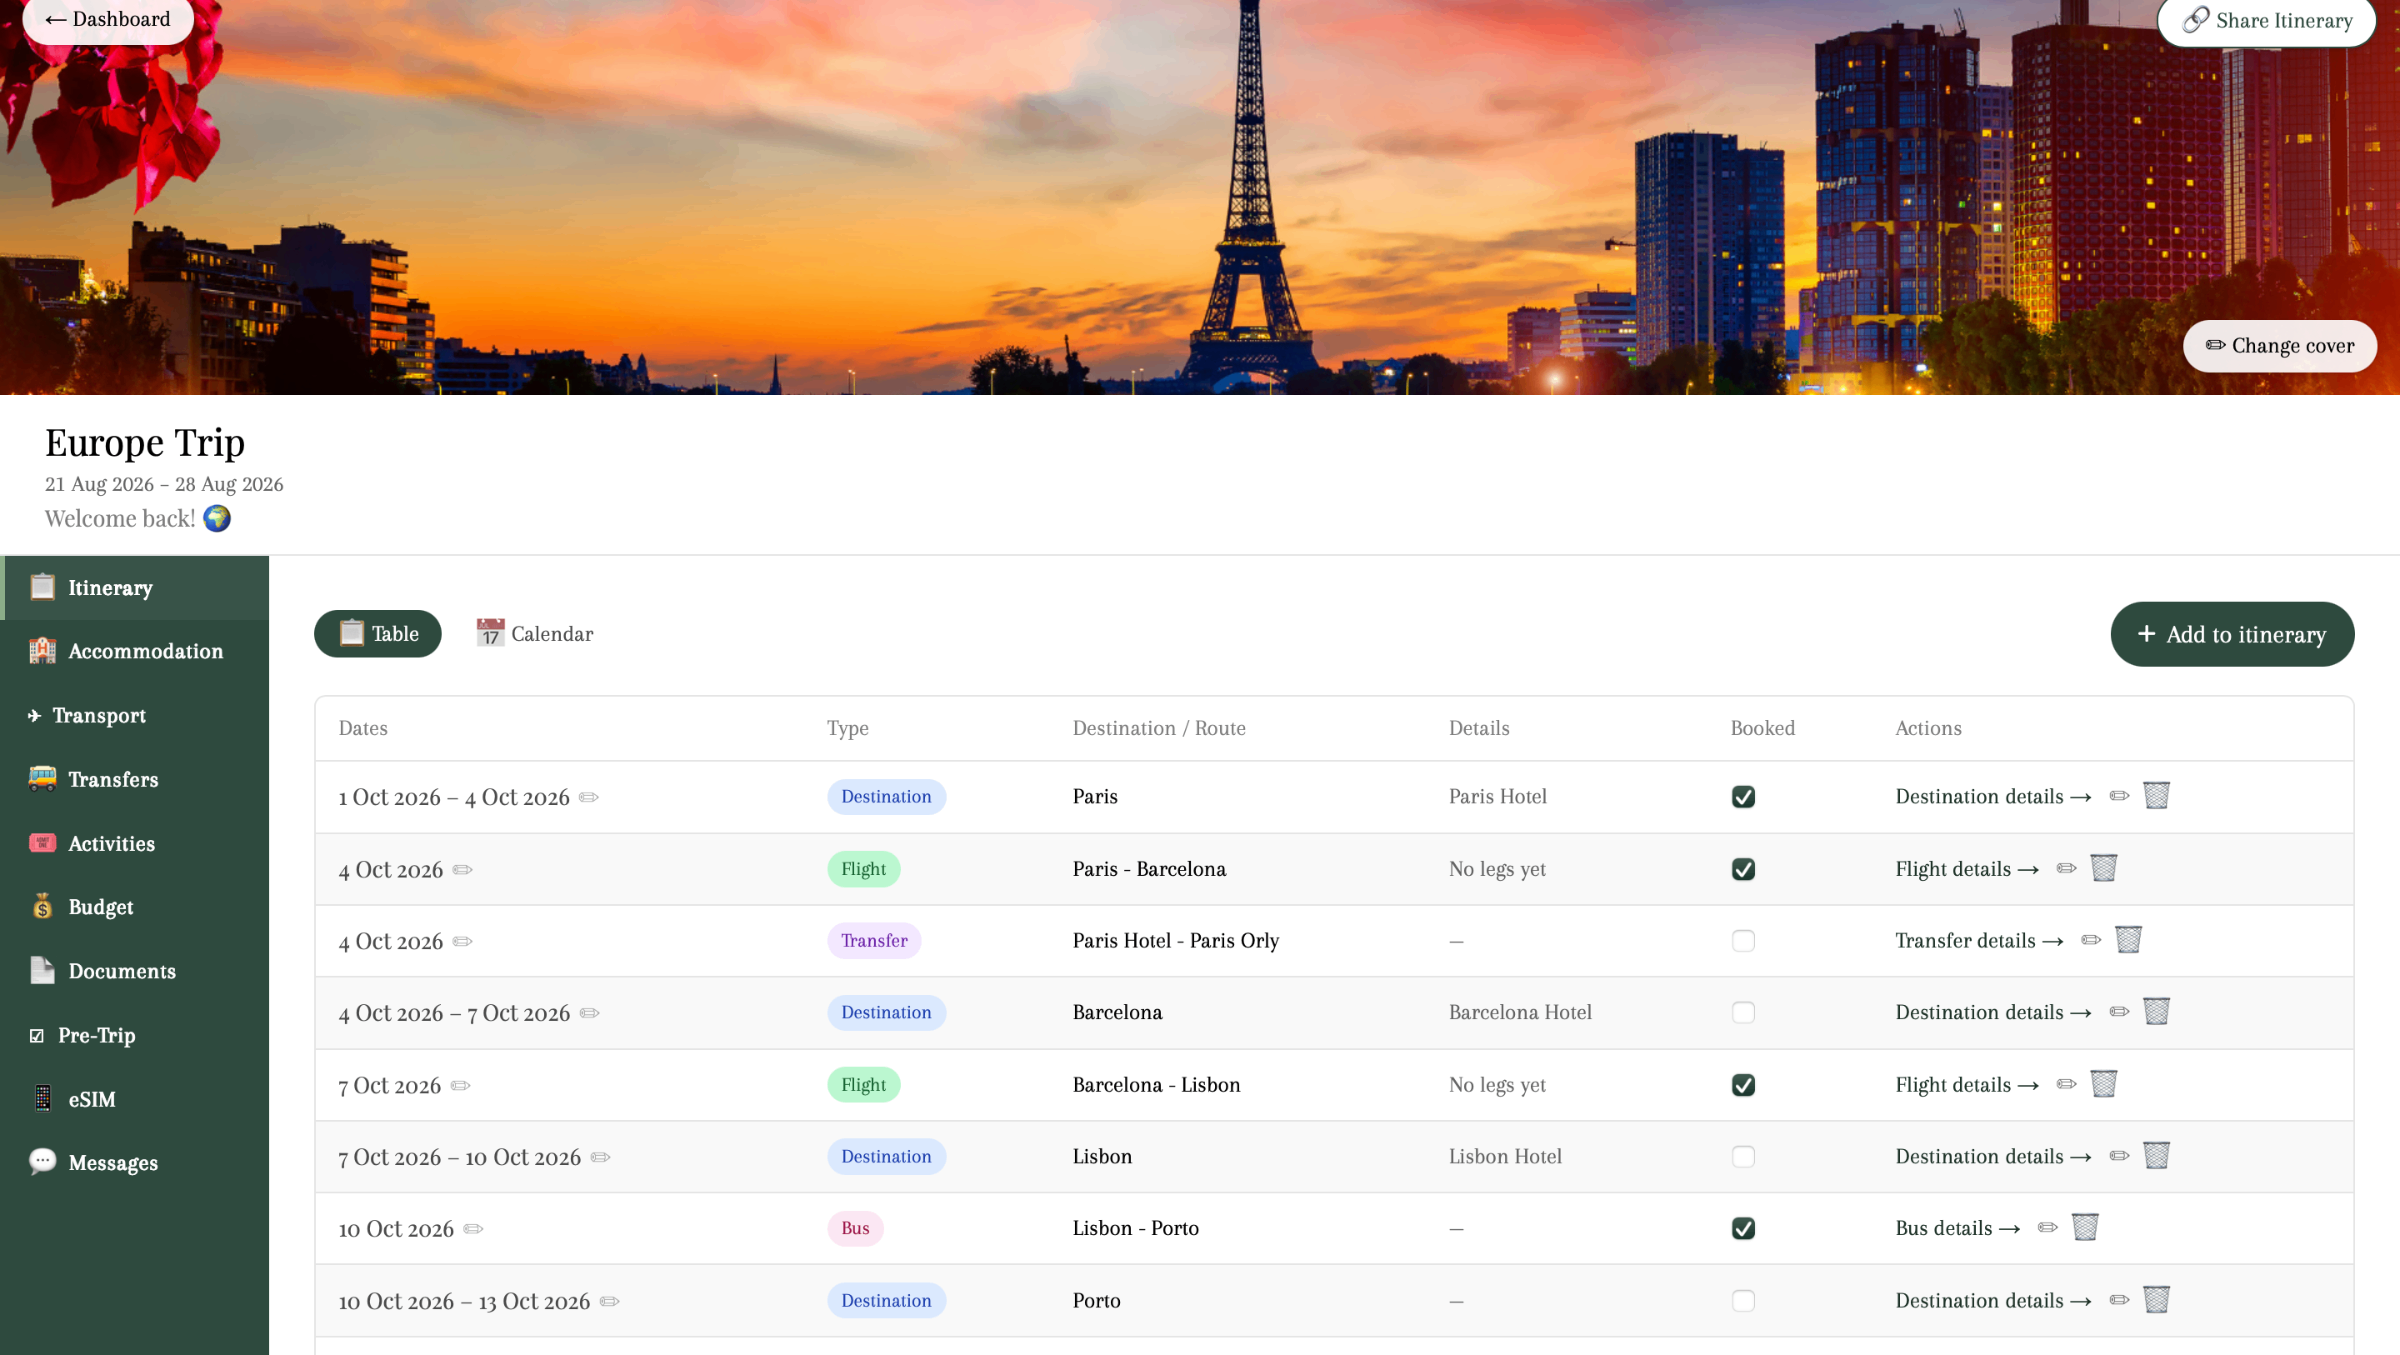Check Booked for Paris Hotel - Paris Orly transfer
This screenshot has width=2400, height=1355.
(x=1743, y=941)
